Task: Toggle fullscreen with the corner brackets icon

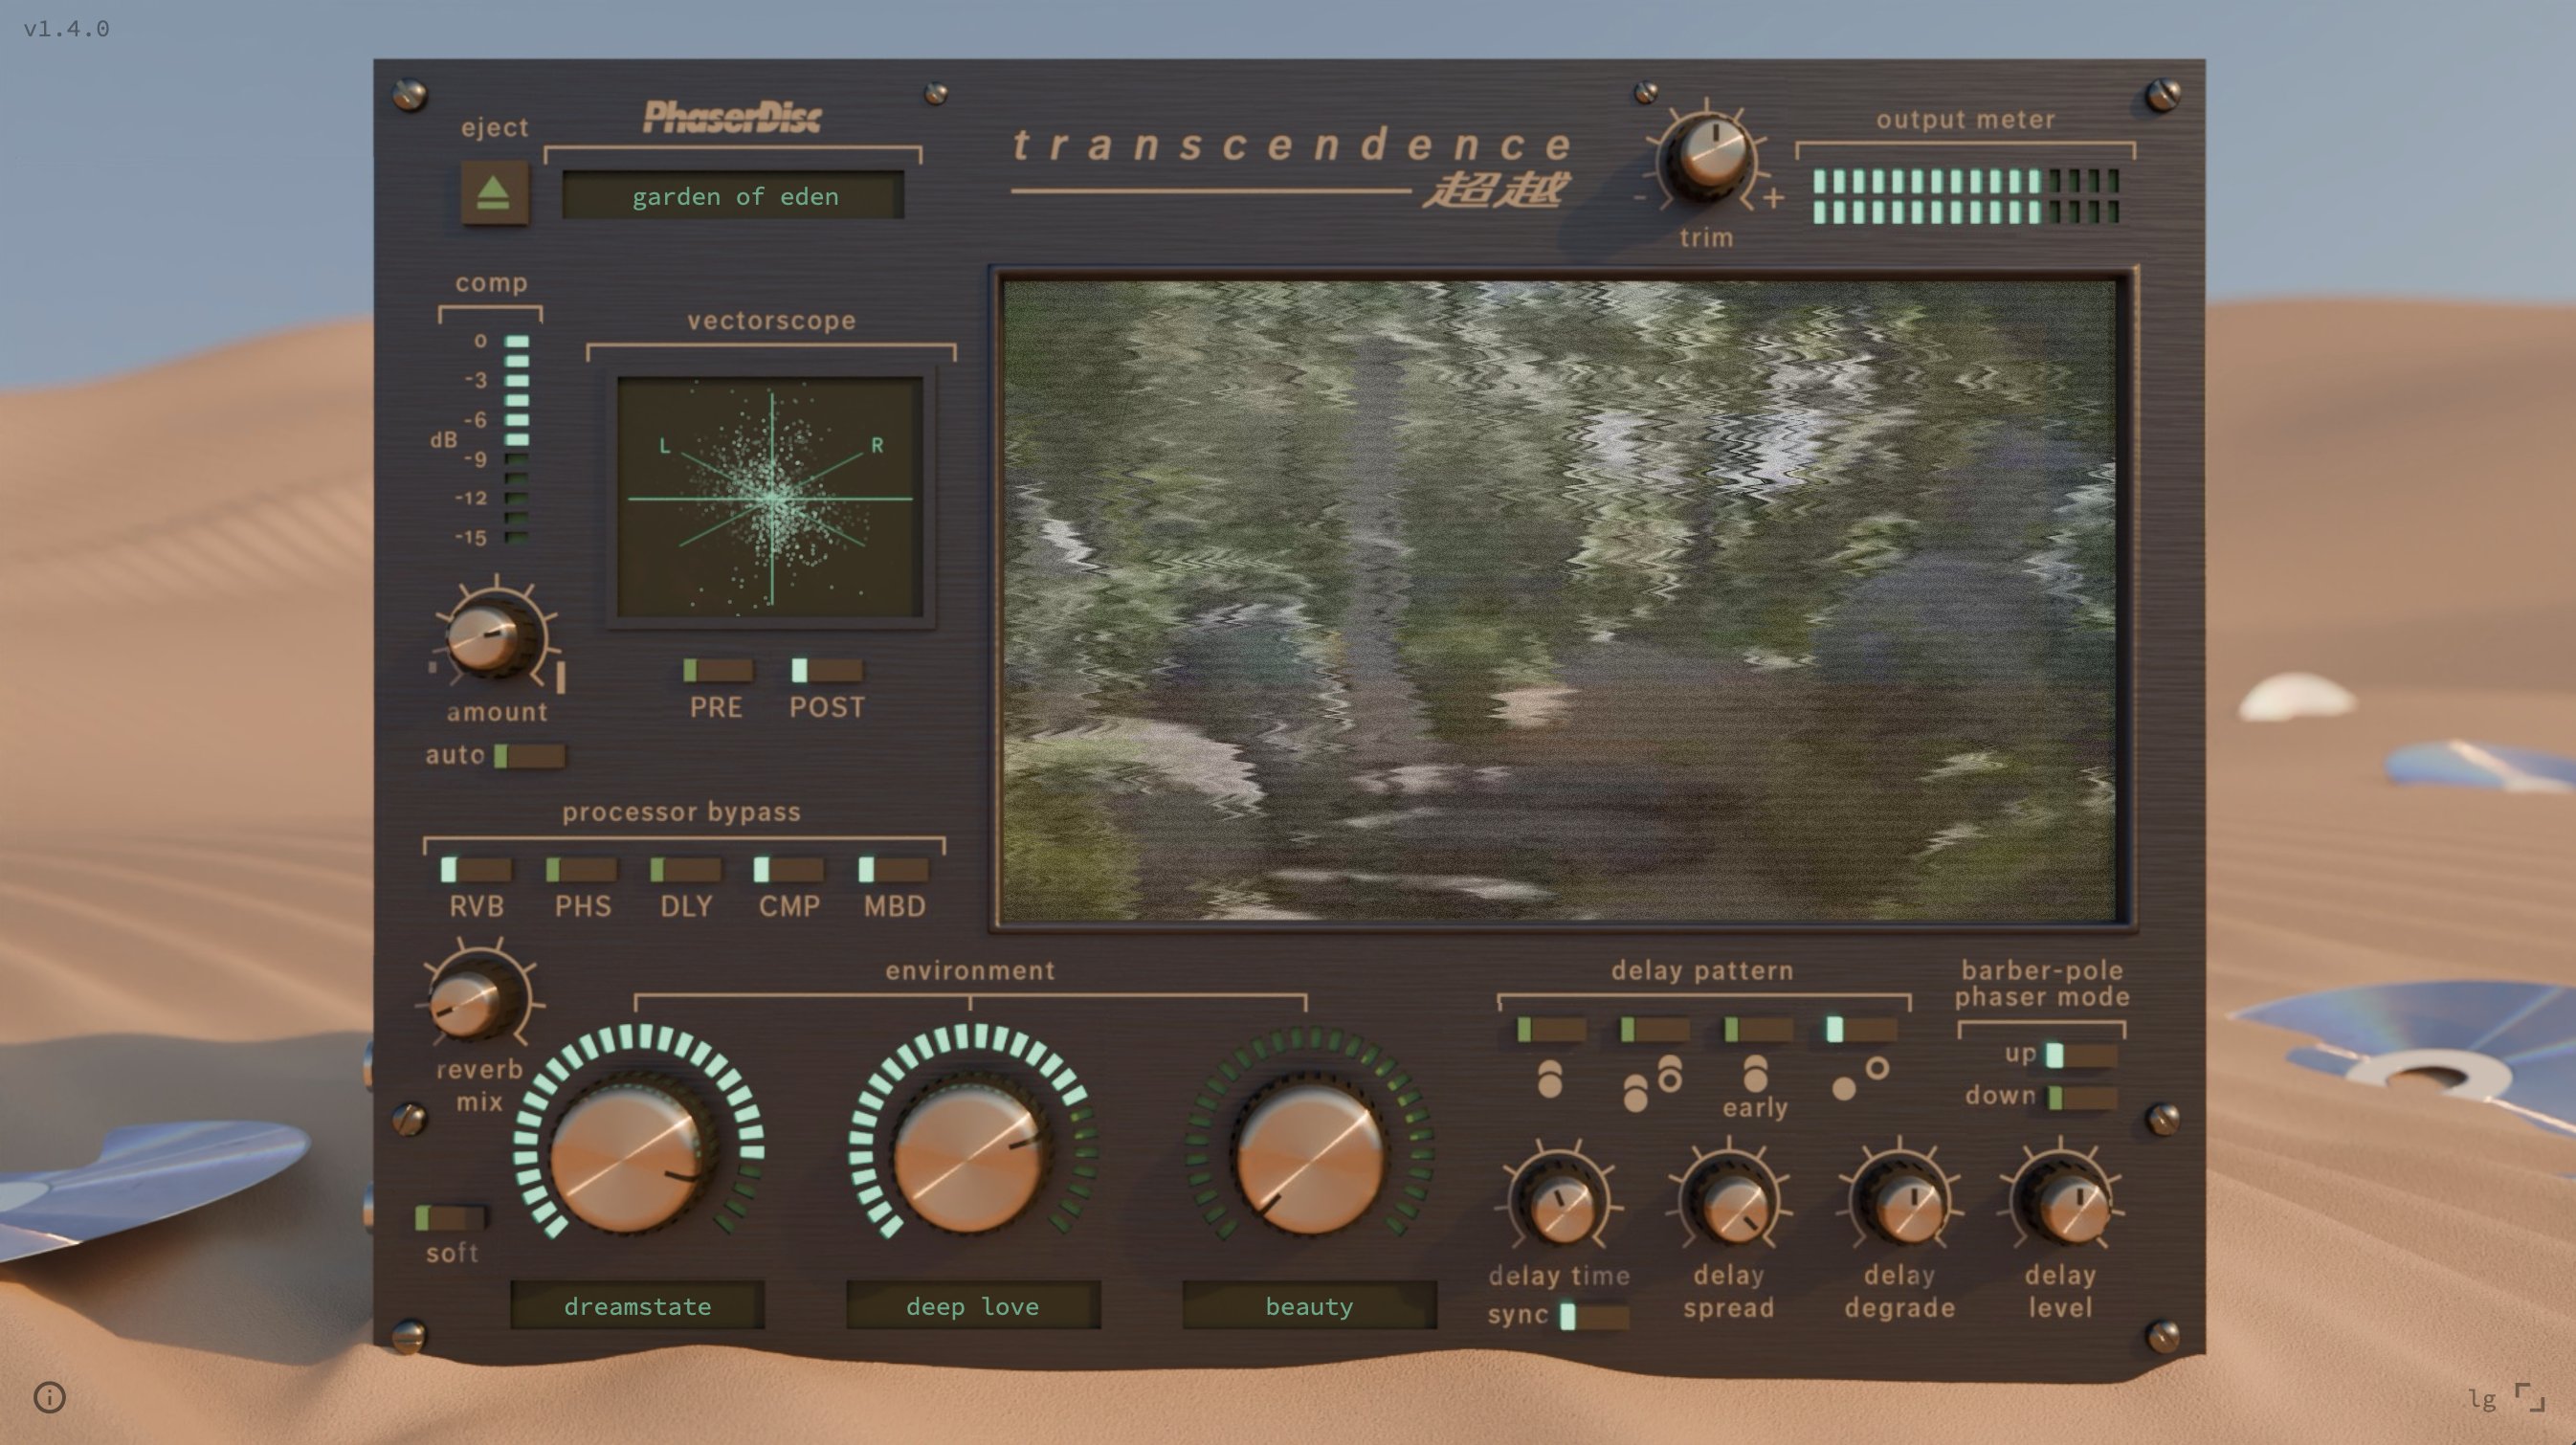Action: 2529,1397
